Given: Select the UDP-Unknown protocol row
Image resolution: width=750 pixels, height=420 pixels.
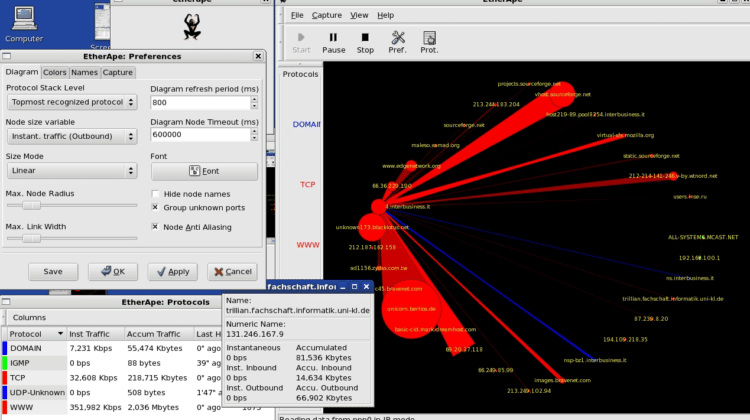Looking at the screenshot, I should (x=112, y=393).
